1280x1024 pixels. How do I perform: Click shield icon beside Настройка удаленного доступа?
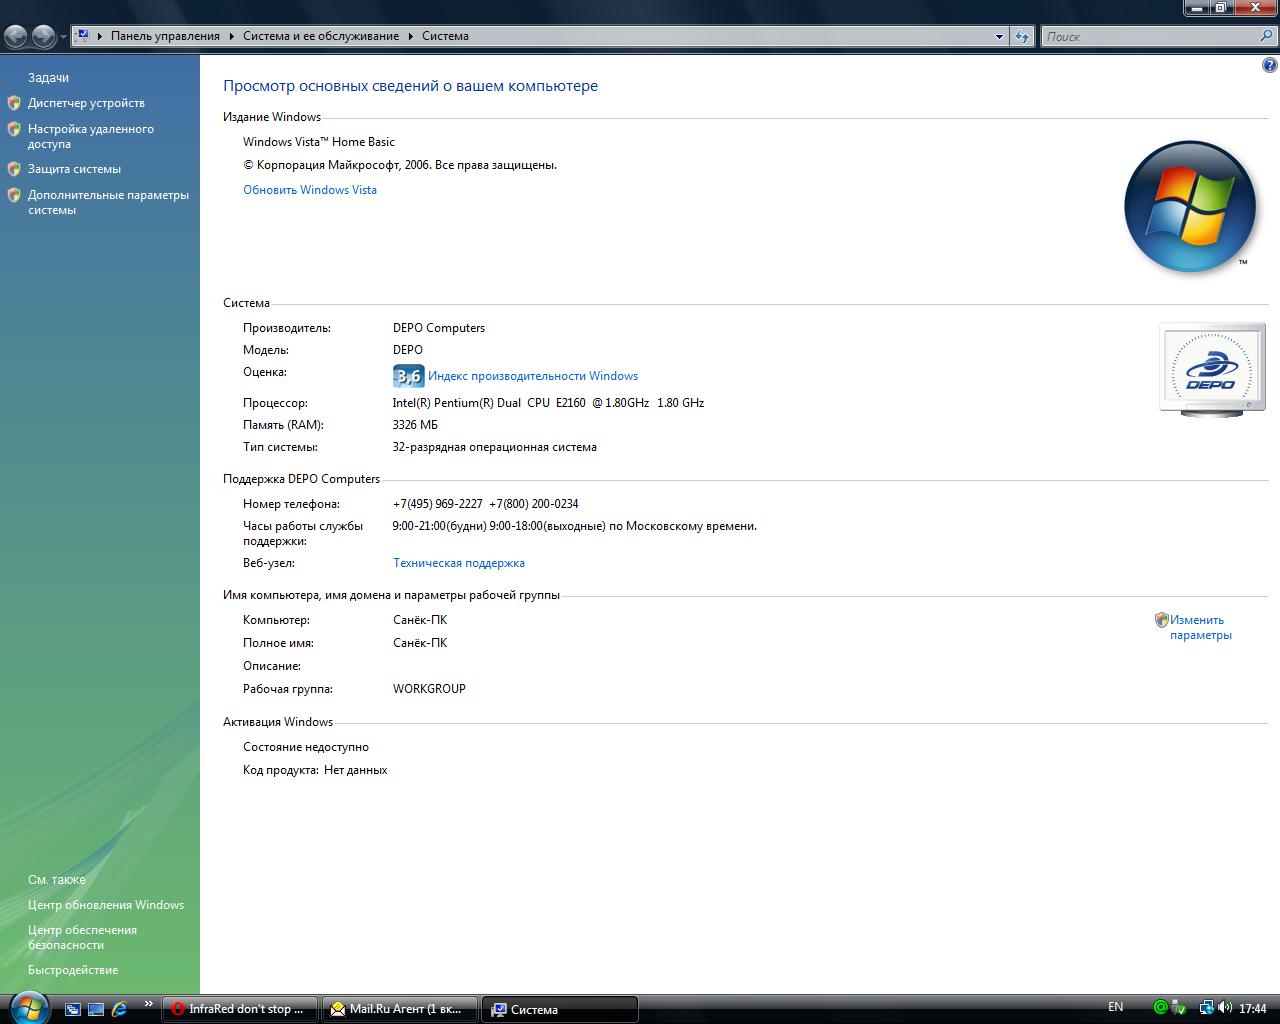coord(14,129)
